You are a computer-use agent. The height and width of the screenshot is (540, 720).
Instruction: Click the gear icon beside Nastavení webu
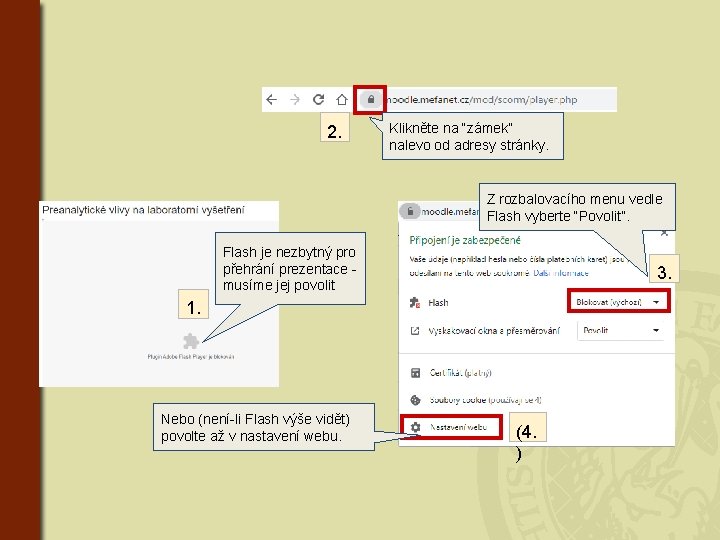pyautogui.click(x=415, y=427)
